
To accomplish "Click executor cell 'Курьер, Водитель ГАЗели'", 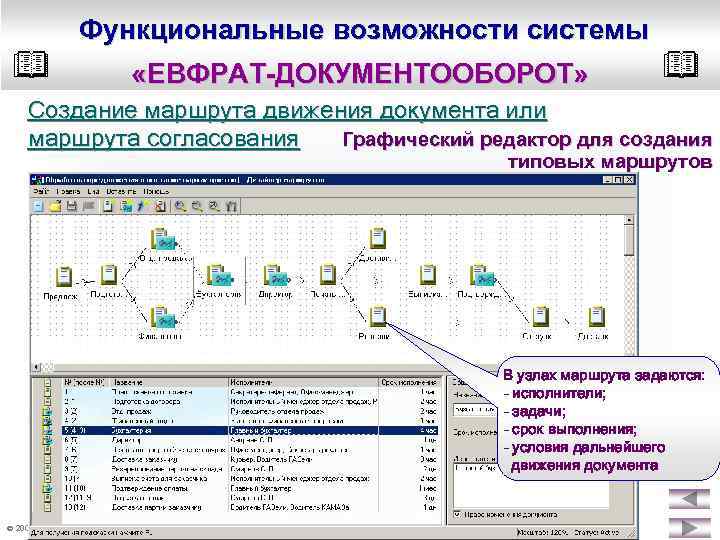I will 271,459.
